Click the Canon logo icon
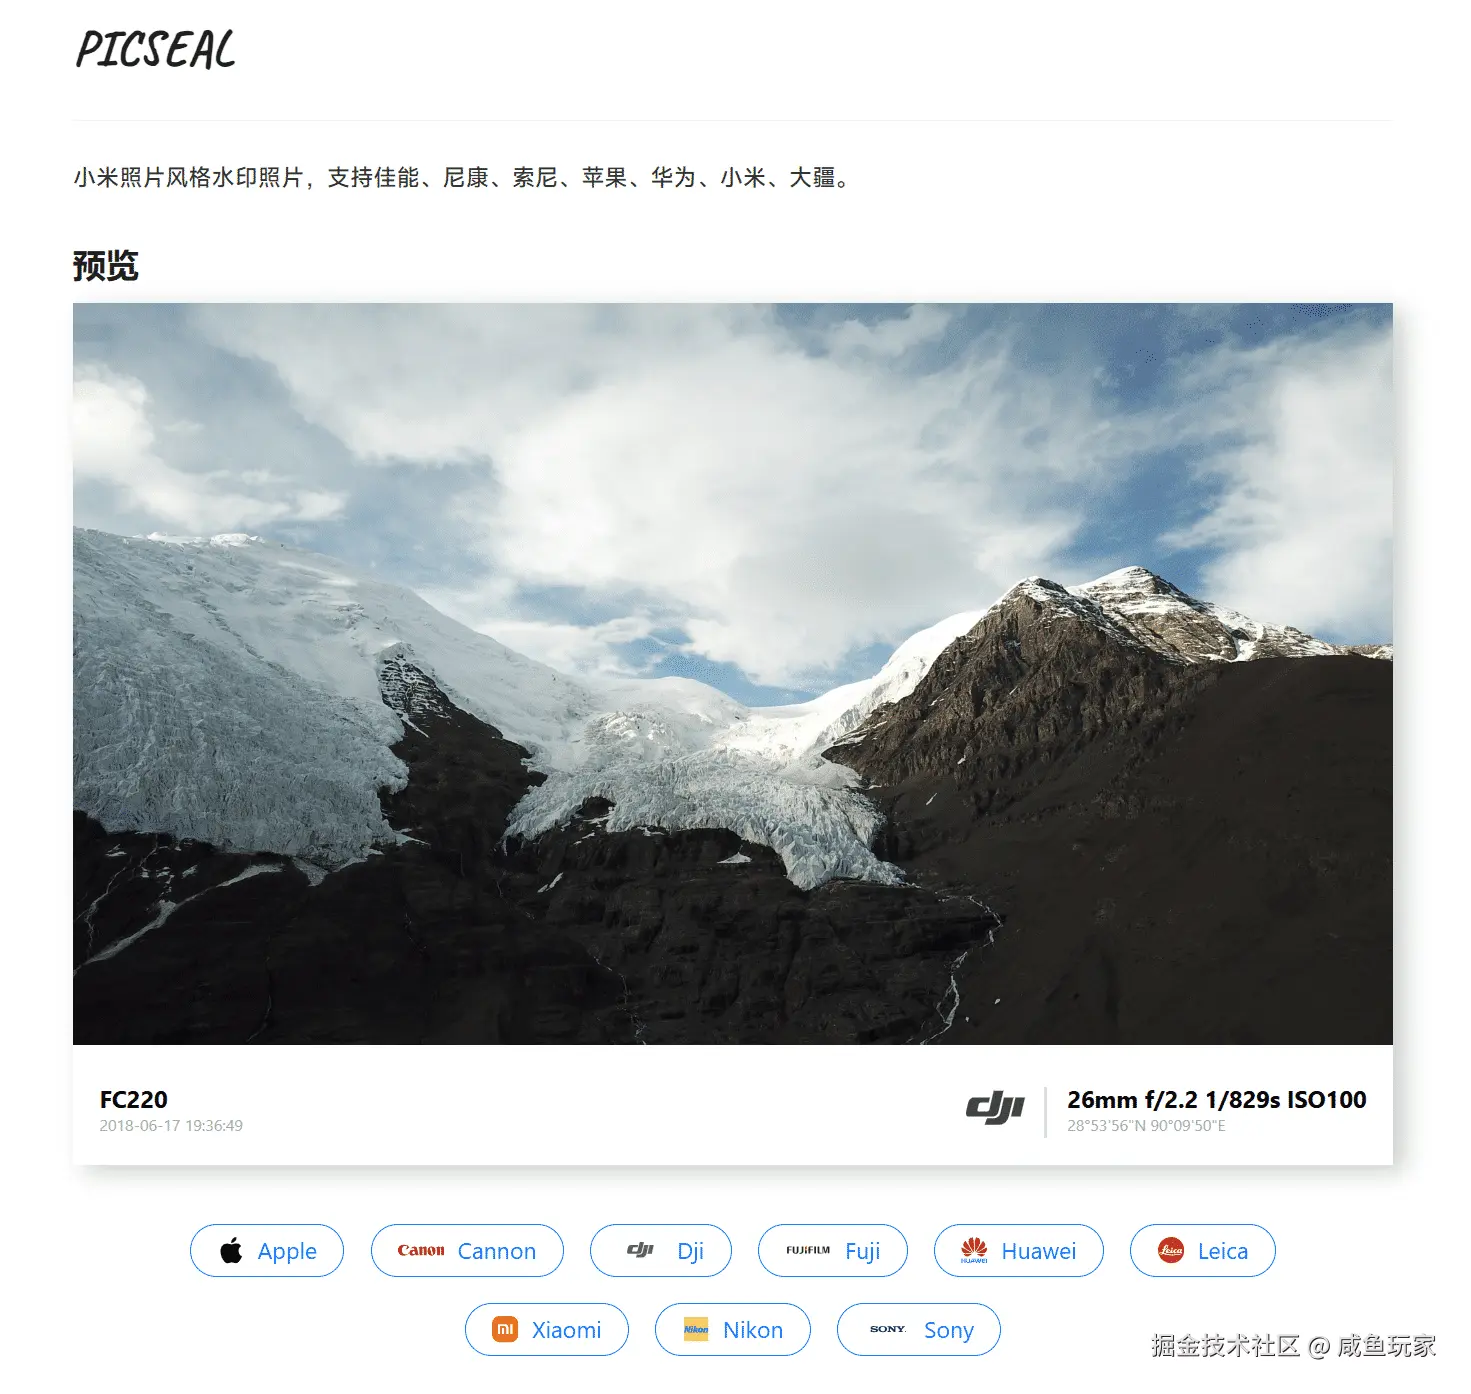1471x1394 pixels. [x=421, y=1250]
